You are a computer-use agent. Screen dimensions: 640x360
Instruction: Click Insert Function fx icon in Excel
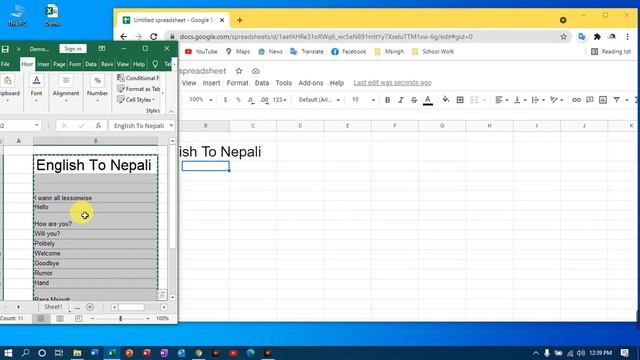coord(98,126)
